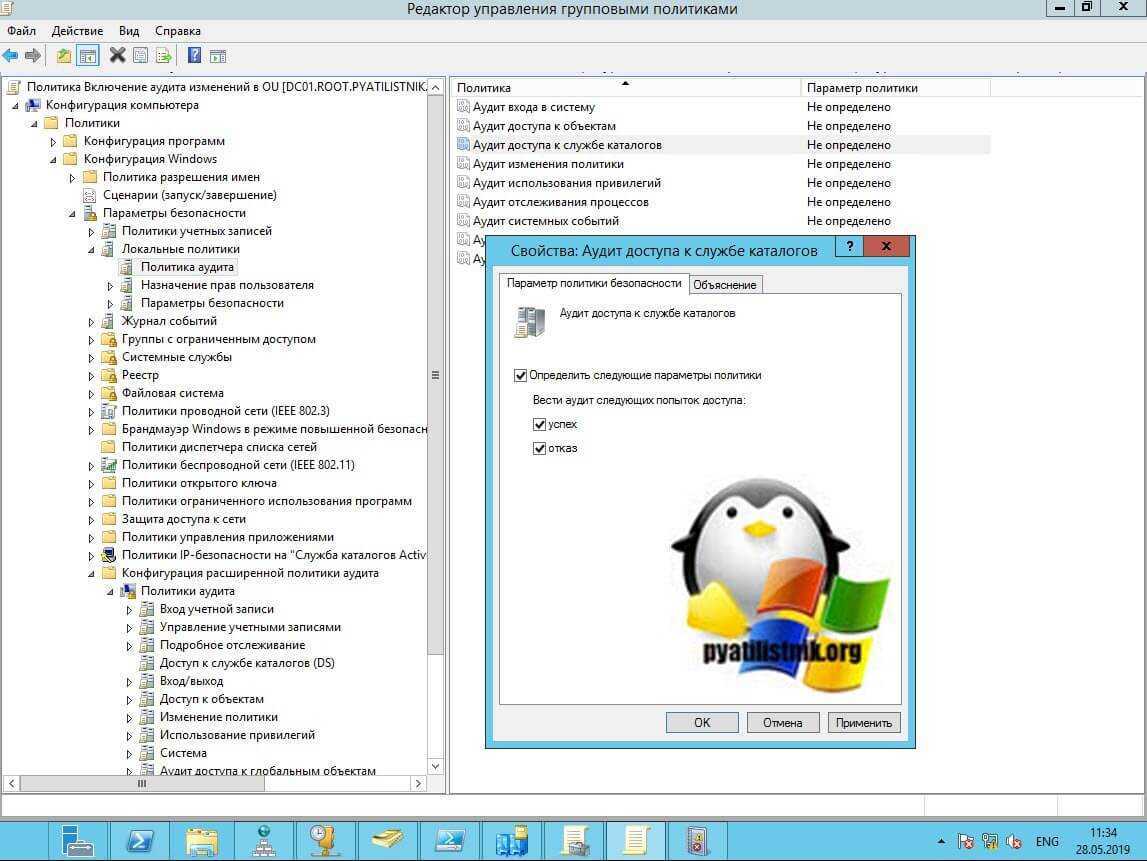Click the Back arrow in the toolbar
The height and width of the screenshot is (861, 1147).
coord(11,55)
